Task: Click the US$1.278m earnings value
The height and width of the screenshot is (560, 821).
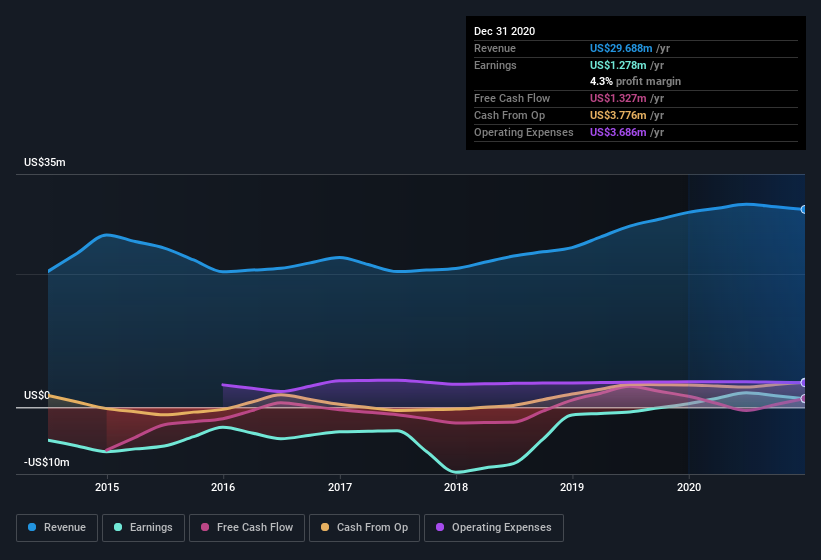Action: coord(618,65)
